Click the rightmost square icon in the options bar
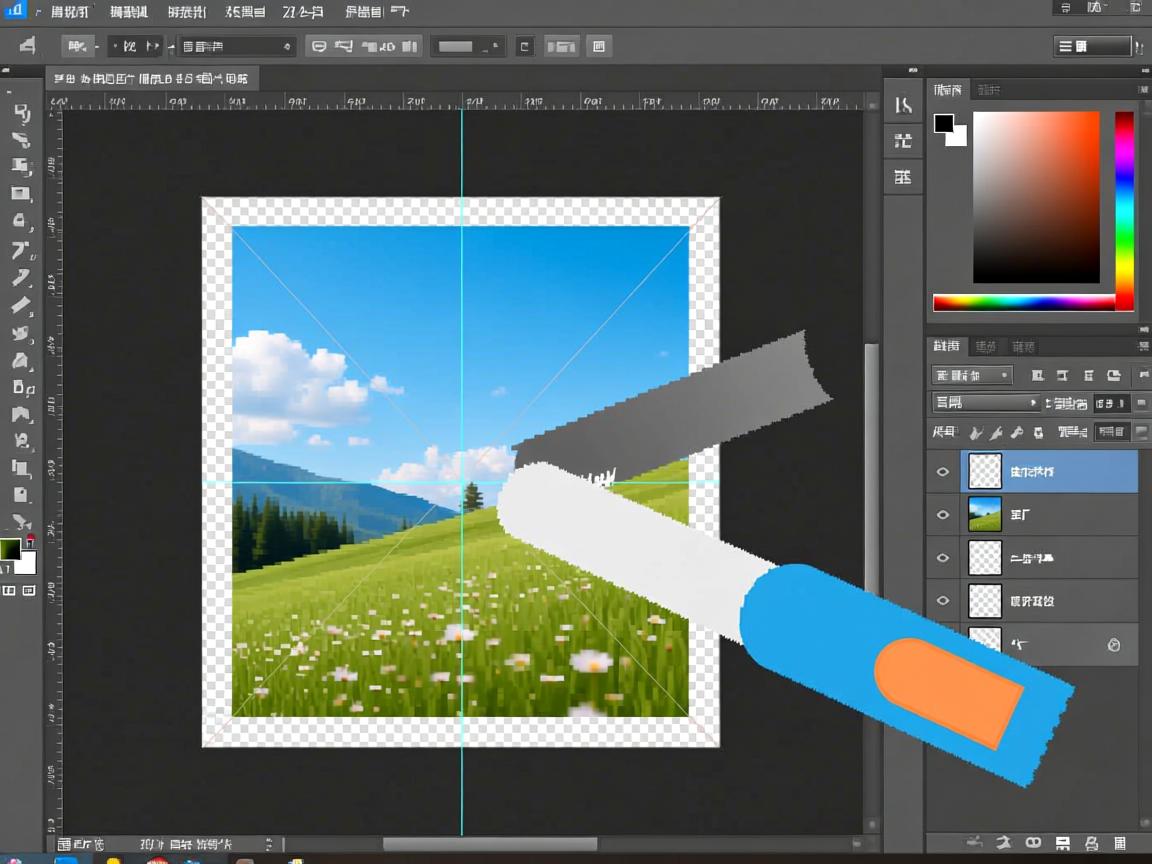Viewport: 1152px width, 864px height. pyautogui.click(x=599, y=46)
